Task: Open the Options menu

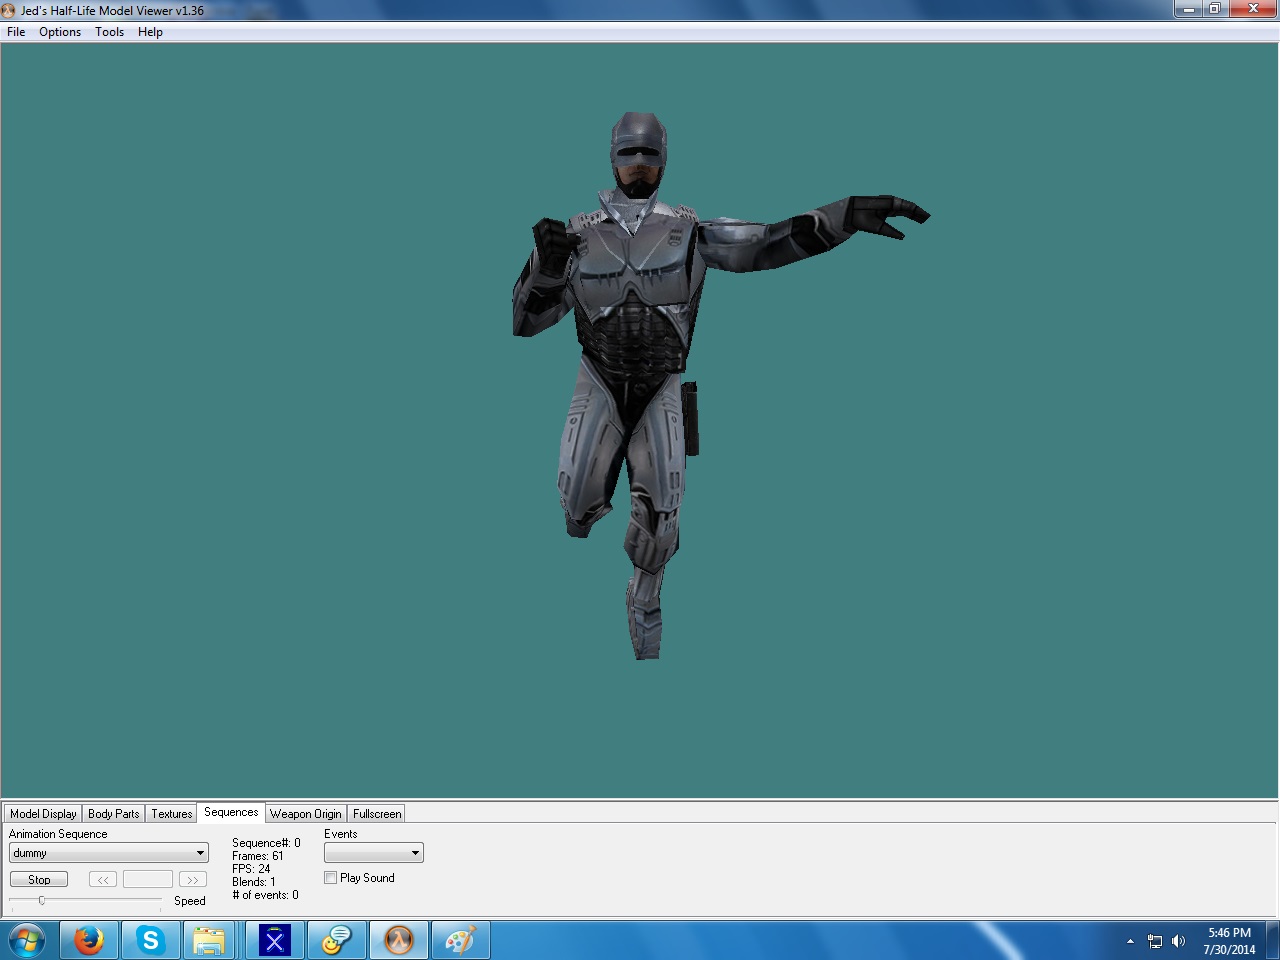Action: coord(60,32)
